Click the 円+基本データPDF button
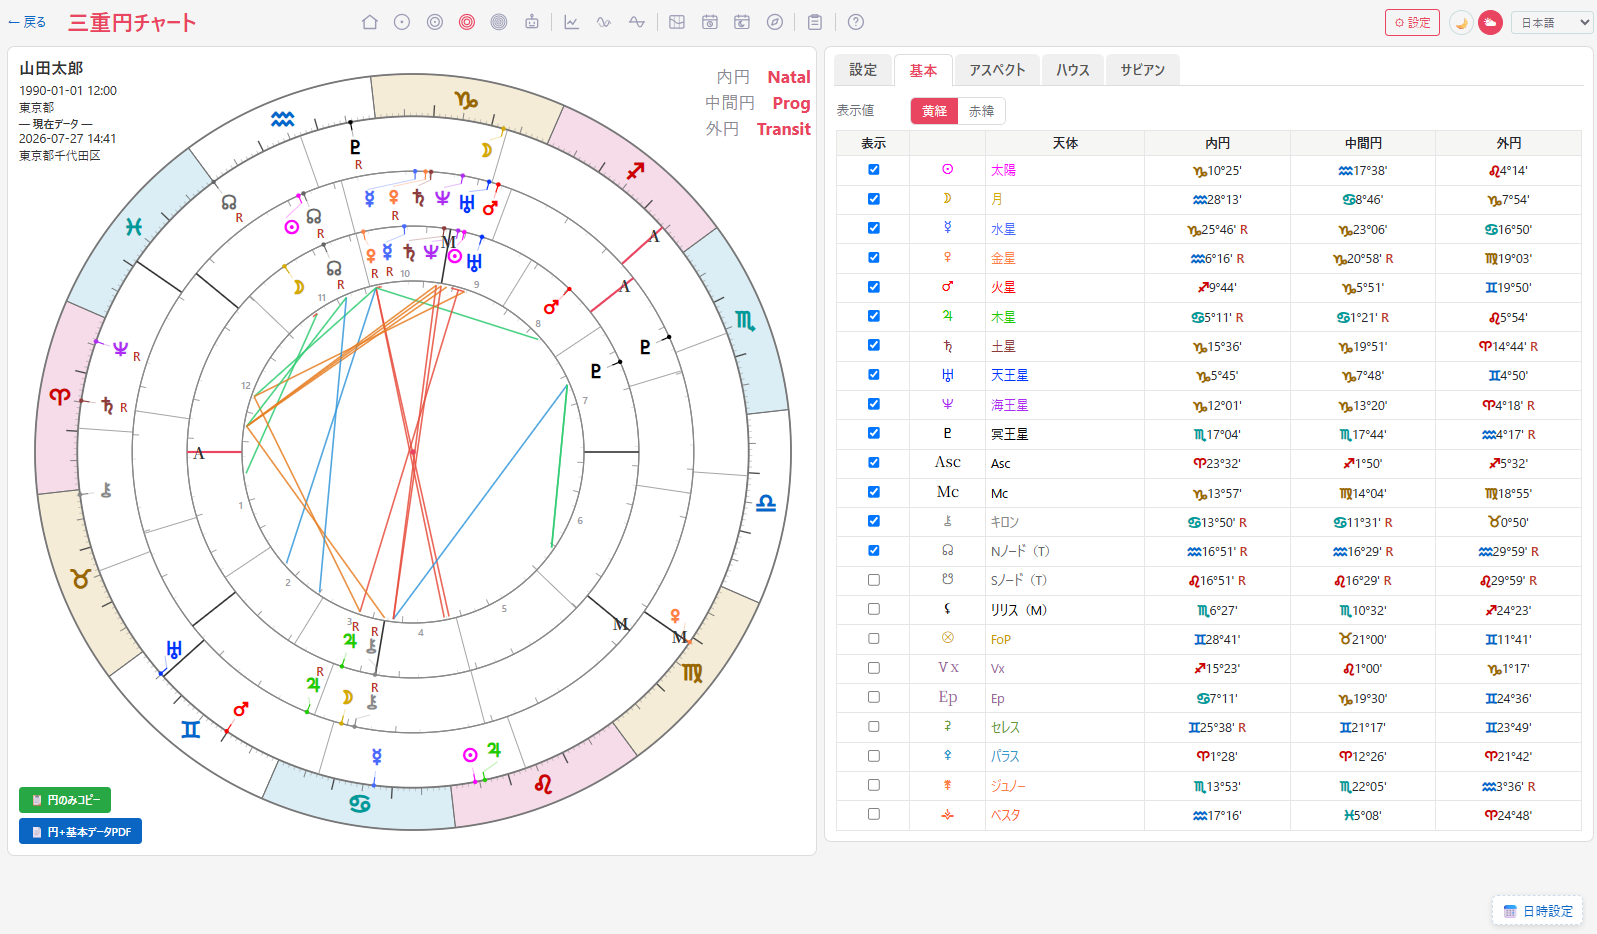The height and width of the screenshot is (934, 1597). pyautogui.click(x=80, y=831)
